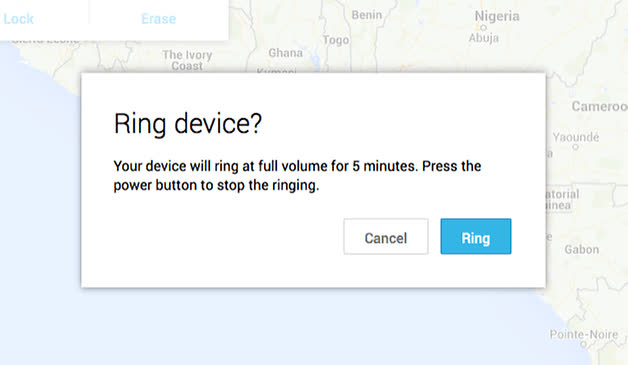Click the Abuja city marker circle
This screenshot has width=628, height=365.
tap(483, 28)
